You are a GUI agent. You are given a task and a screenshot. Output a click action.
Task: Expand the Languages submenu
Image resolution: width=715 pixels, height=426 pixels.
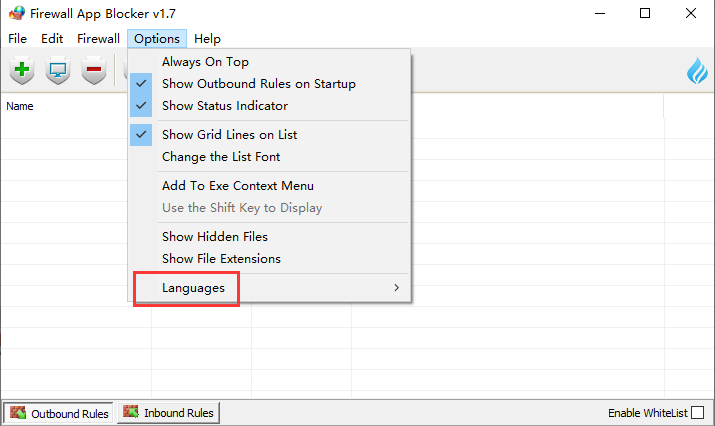269,288
